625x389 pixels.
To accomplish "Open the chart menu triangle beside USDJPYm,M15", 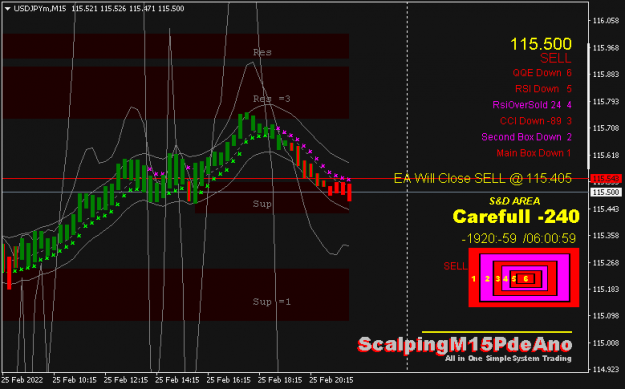I will point(7,8).
